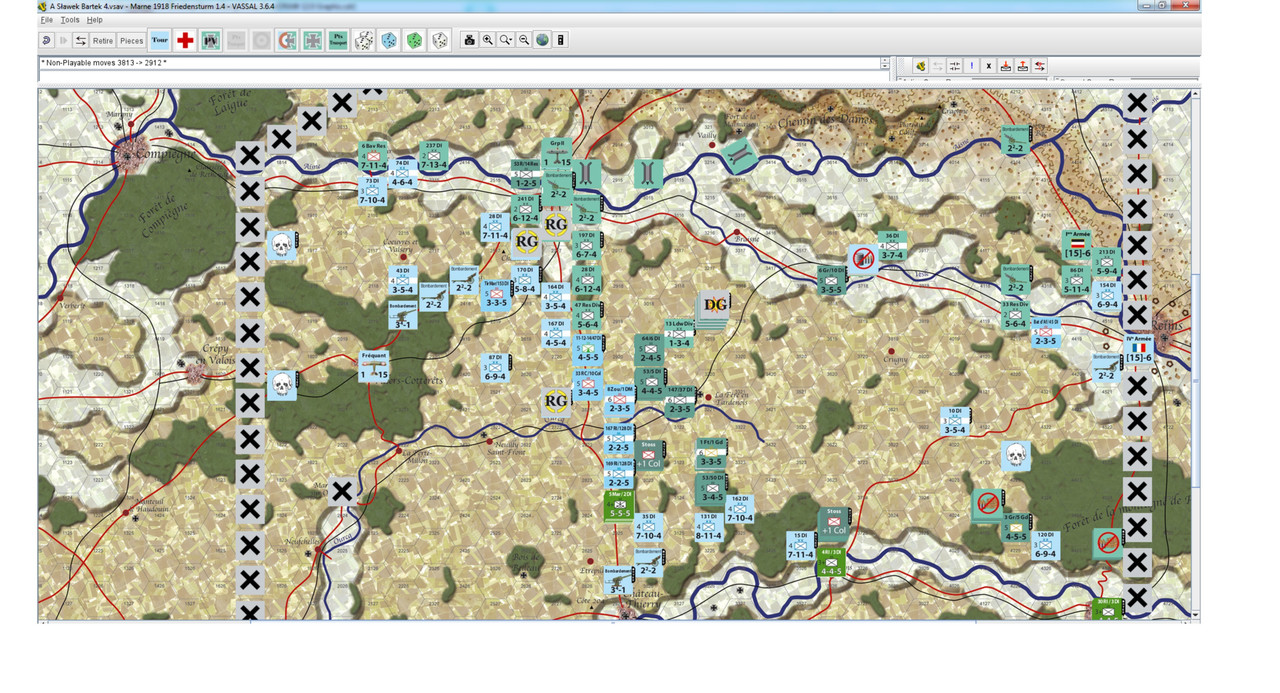This screenshot has height=693, width=1280.
Task: Select the green 5-5-5 counter
Action: pos(619,506)
